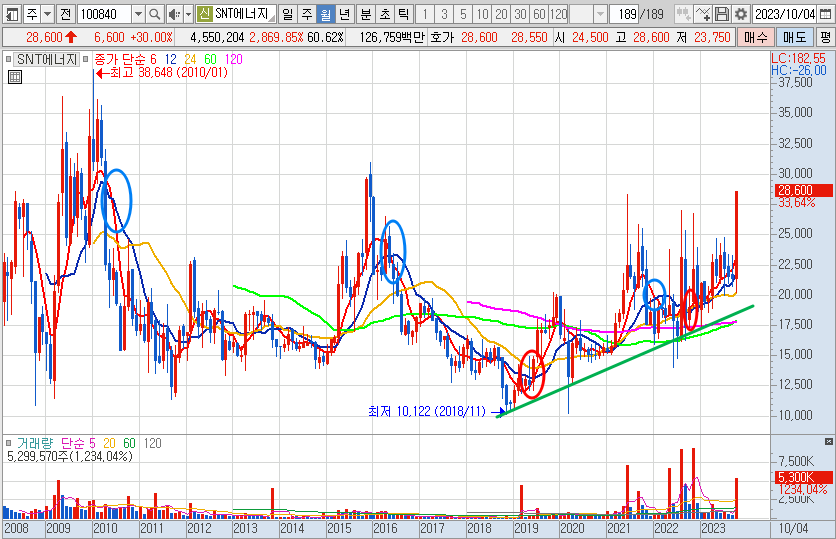Click the 최고 38,648 (2010/01) label
The width and height of the screenshot is (836, 539).
click(169, 73)
